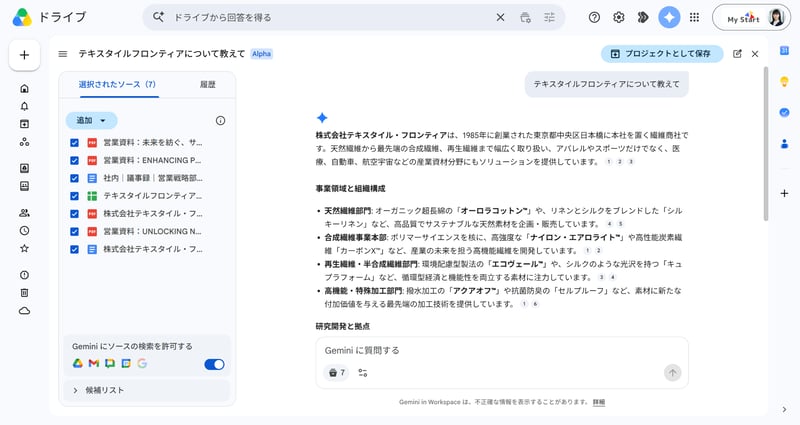Open the Google apps grid
Viewport: 800px width, 425px height.
[x=694, y=17]
